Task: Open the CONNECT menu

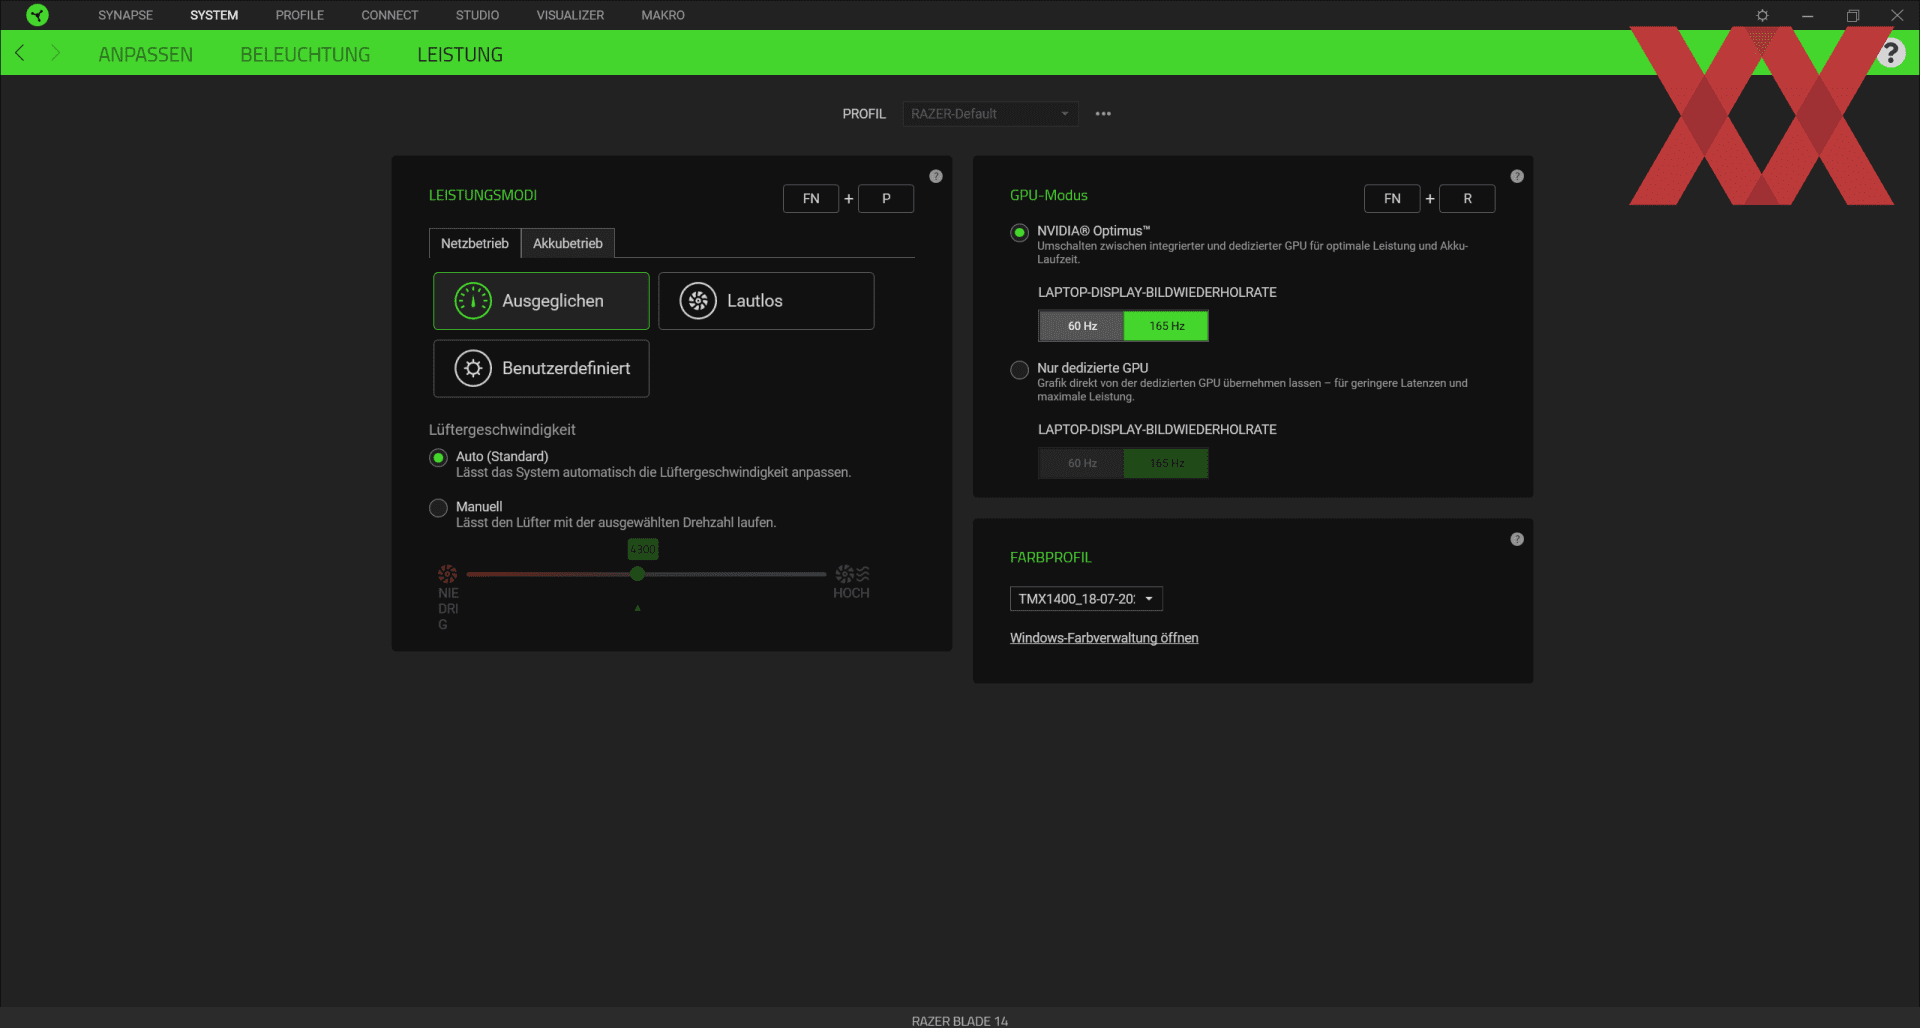Action: pyautogui.click(x=390, y=15)
